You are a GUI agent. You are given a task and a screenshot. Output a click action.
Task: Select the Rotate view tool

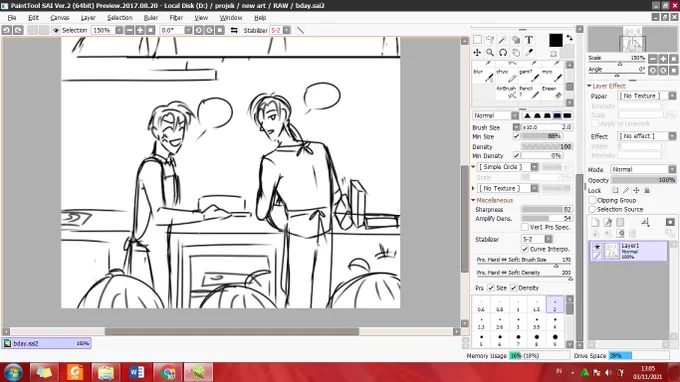[x=503, y=53]
